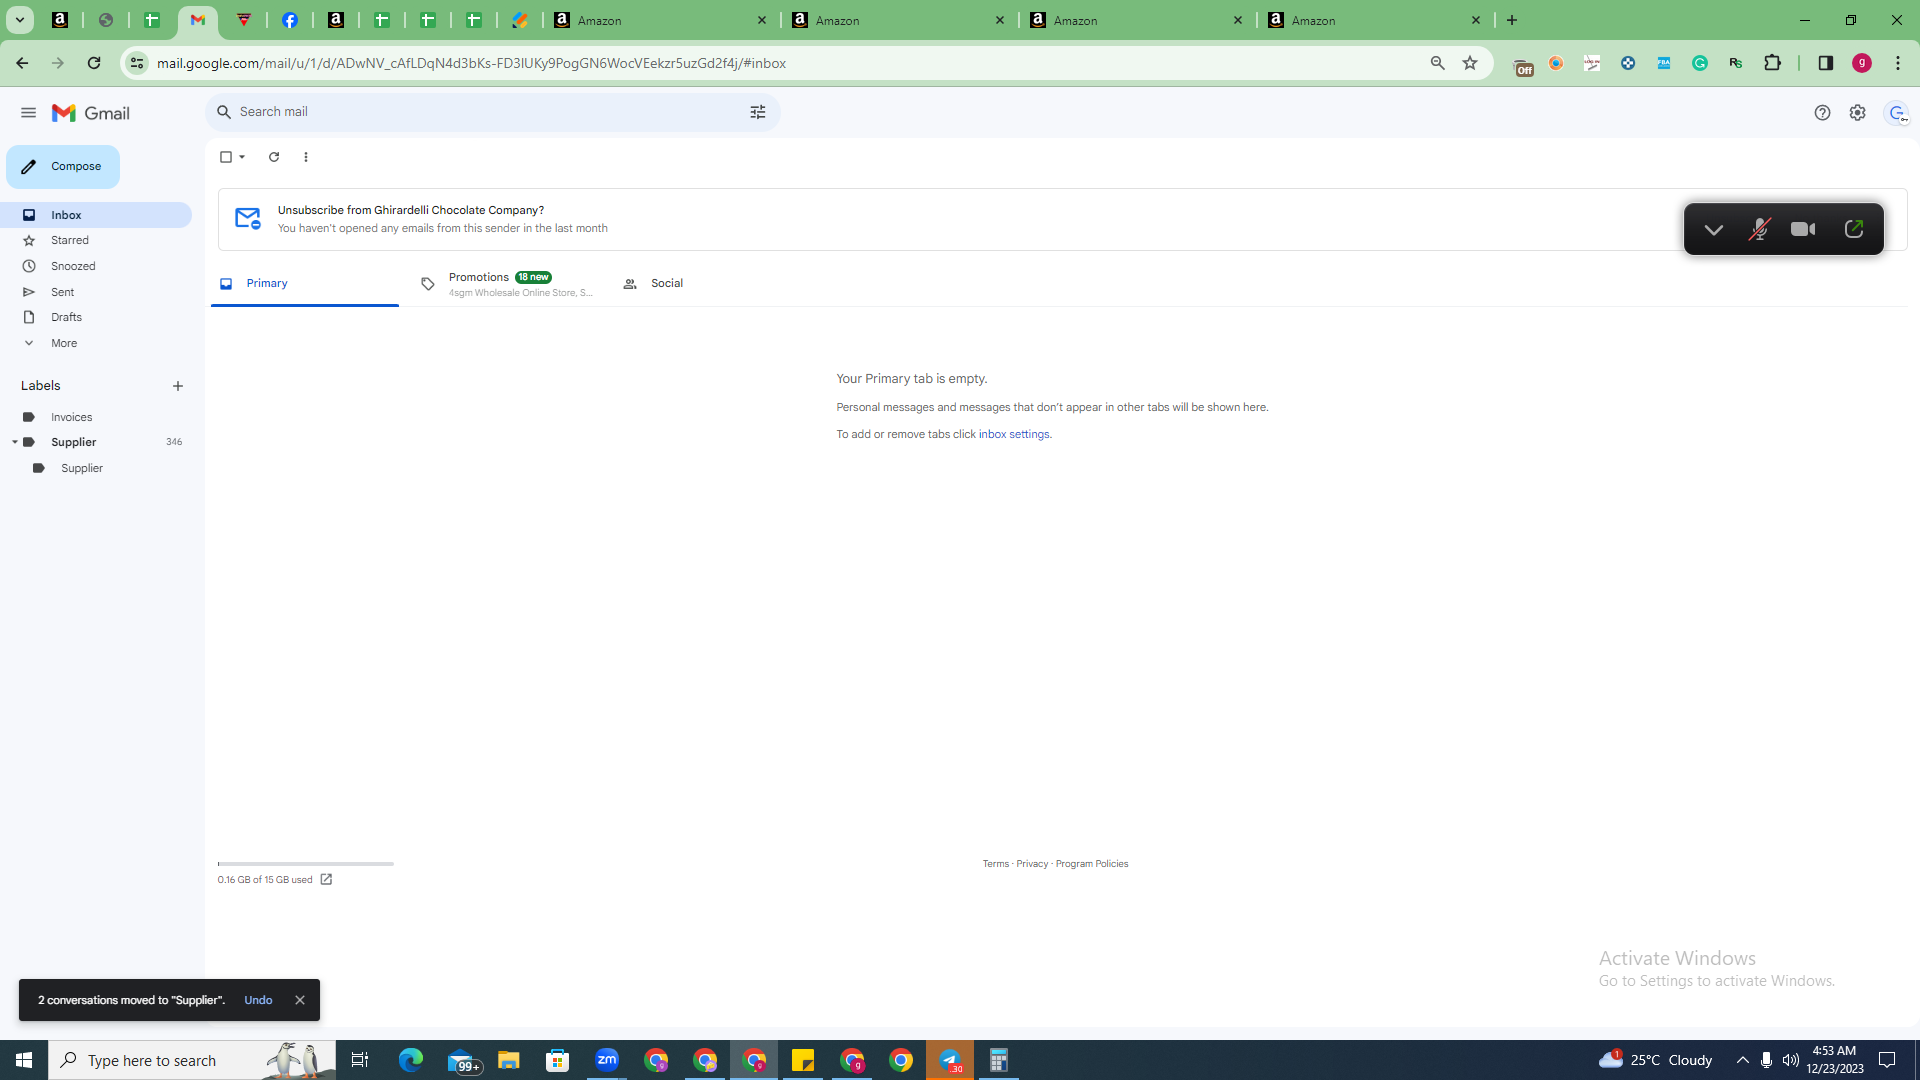The height and width of the screenshot is (1080, 1920).
Task: Refresh the inbox with the refresh icon
Action: [274, 157]
